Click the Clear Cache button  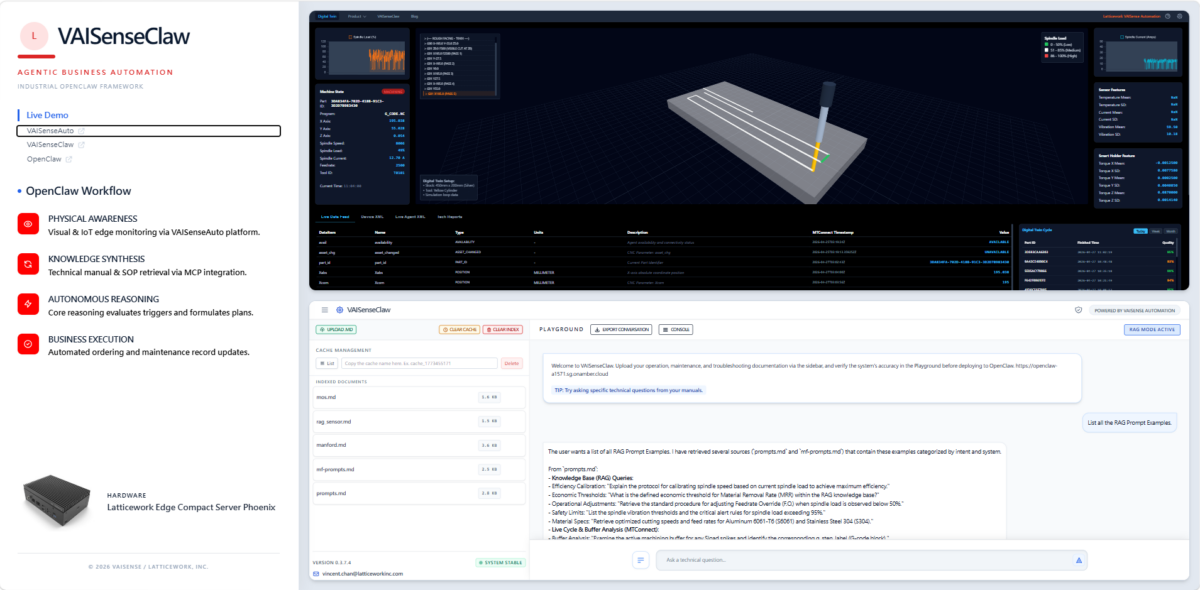(x=458, y=329)
